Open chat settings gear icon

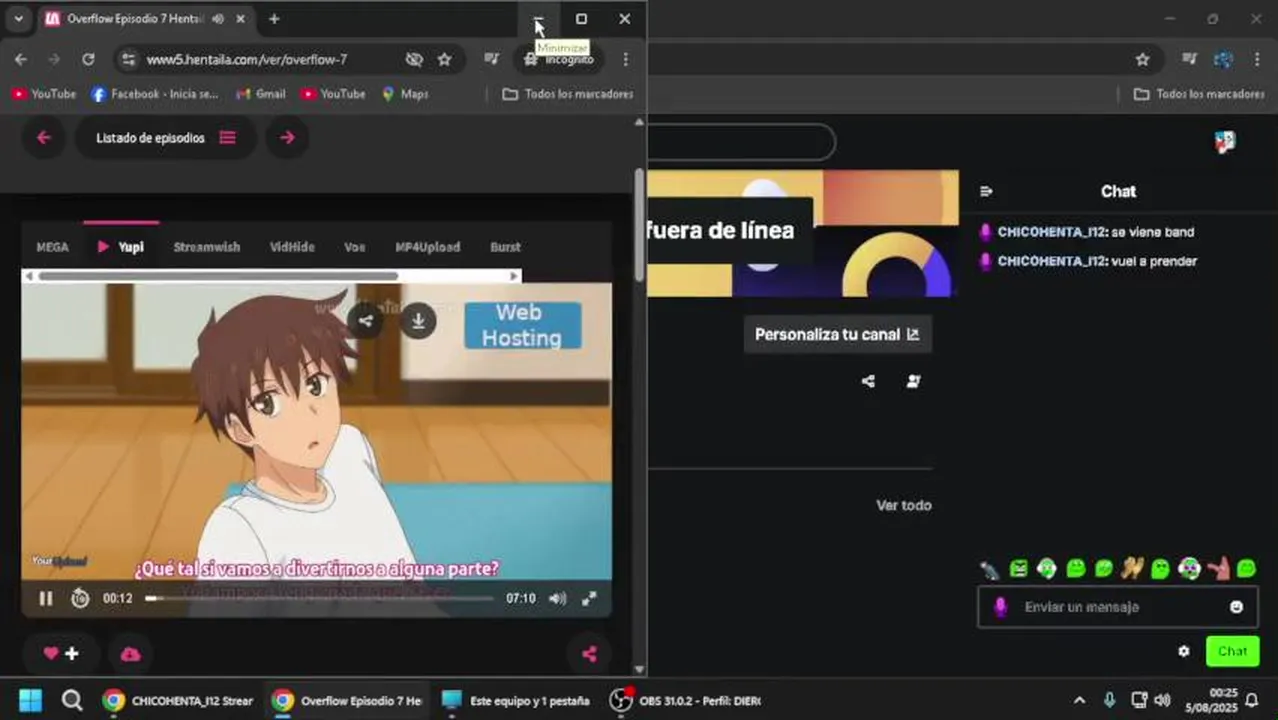pyautogui.click(x=1184, y=651)
